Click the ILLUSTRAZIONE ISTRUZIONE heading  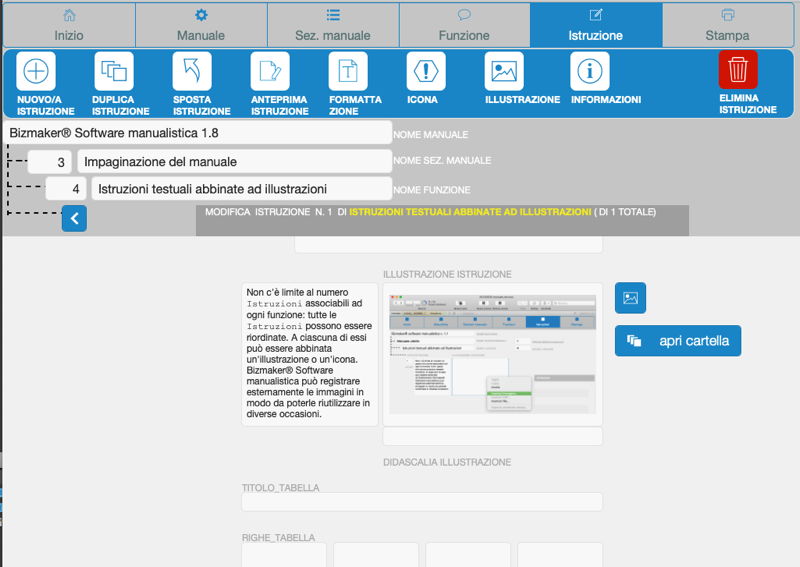point(447,274)
